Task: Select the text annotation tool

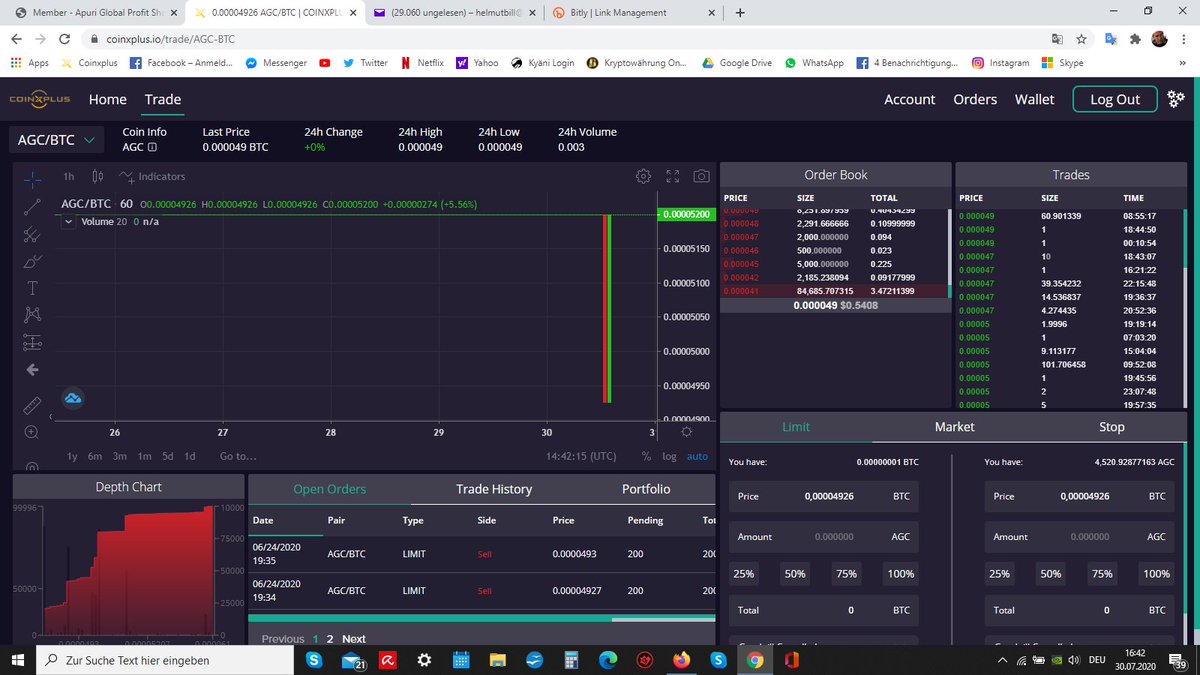Action: (x=32, y=288)
